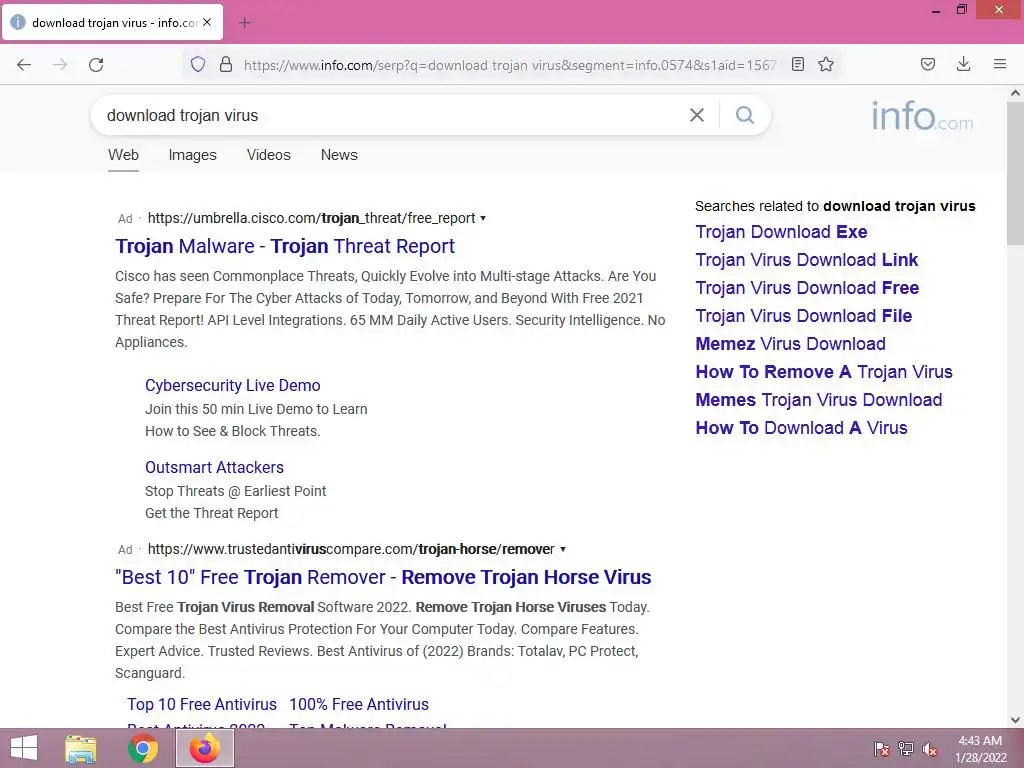Image resolution: width=1024 pixels, height=768 pixels.
Task: Open Google Chrome from the taskbar
Action: point(143,748)
